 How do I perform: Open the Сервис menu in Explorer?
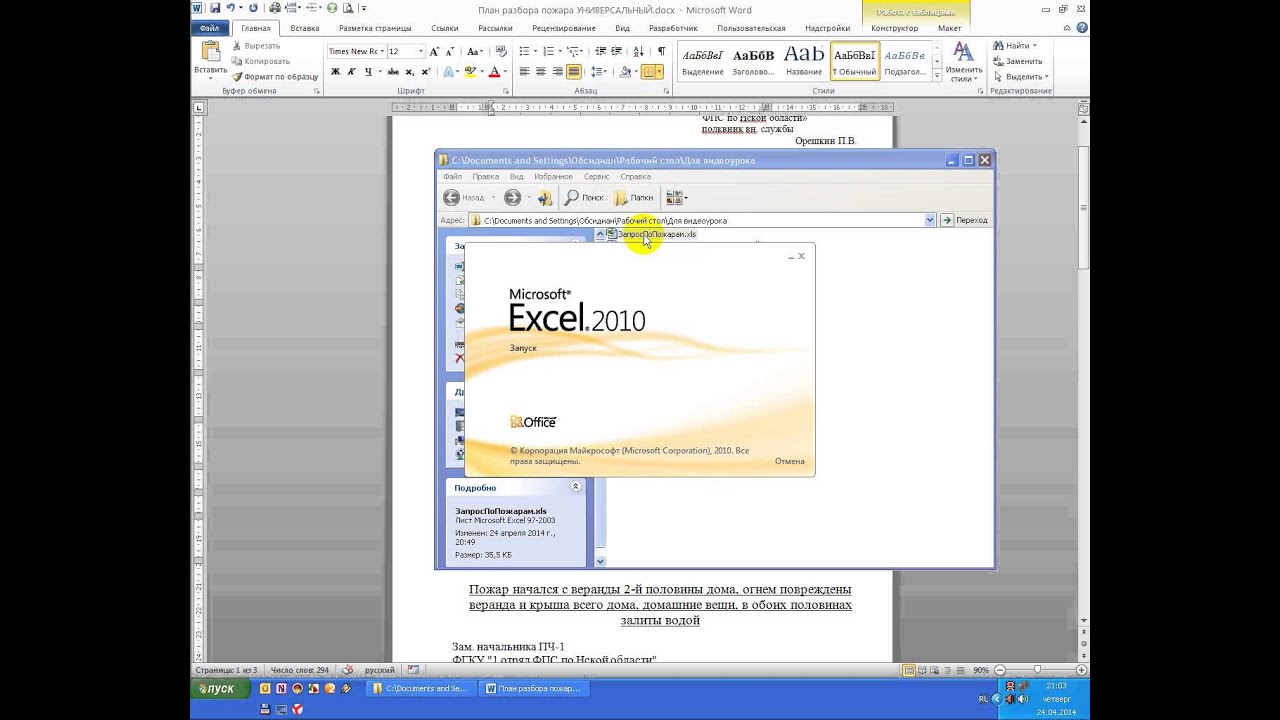(x=596, y=177)
